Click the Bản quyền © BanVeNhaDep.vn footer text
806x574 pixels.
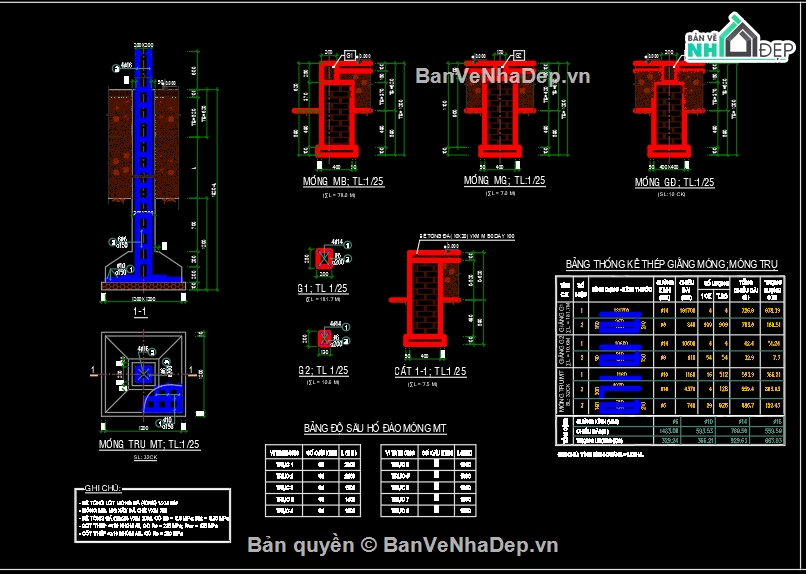tap(402, 544)
